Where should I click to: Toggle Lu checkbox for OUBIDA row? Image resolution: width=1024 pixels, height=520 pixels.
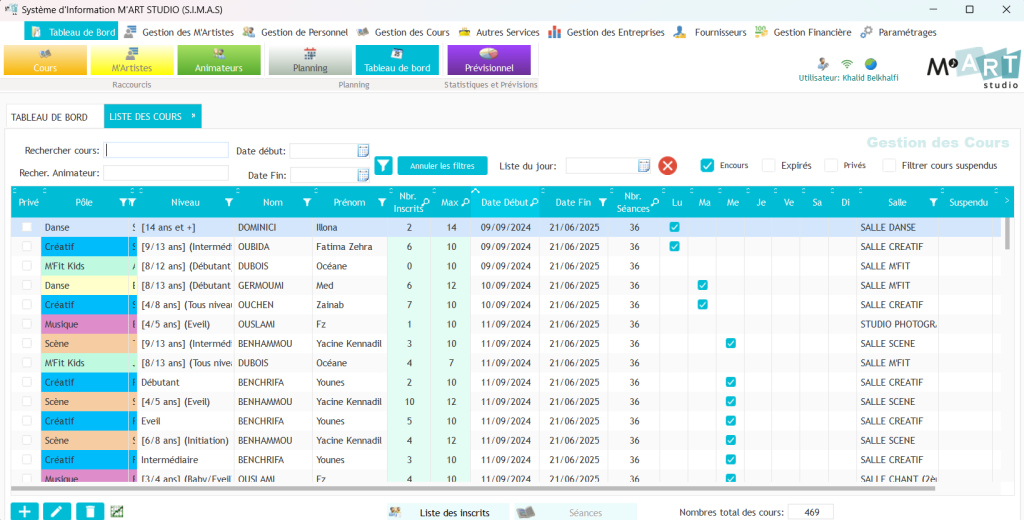675,247
